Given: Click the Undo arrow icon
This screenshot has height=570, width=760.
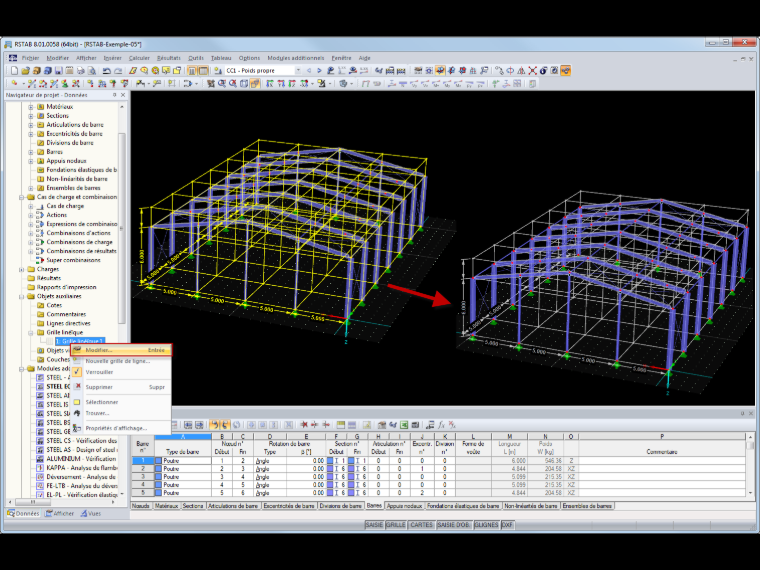Looking at the screenshot, I should 107,71.
